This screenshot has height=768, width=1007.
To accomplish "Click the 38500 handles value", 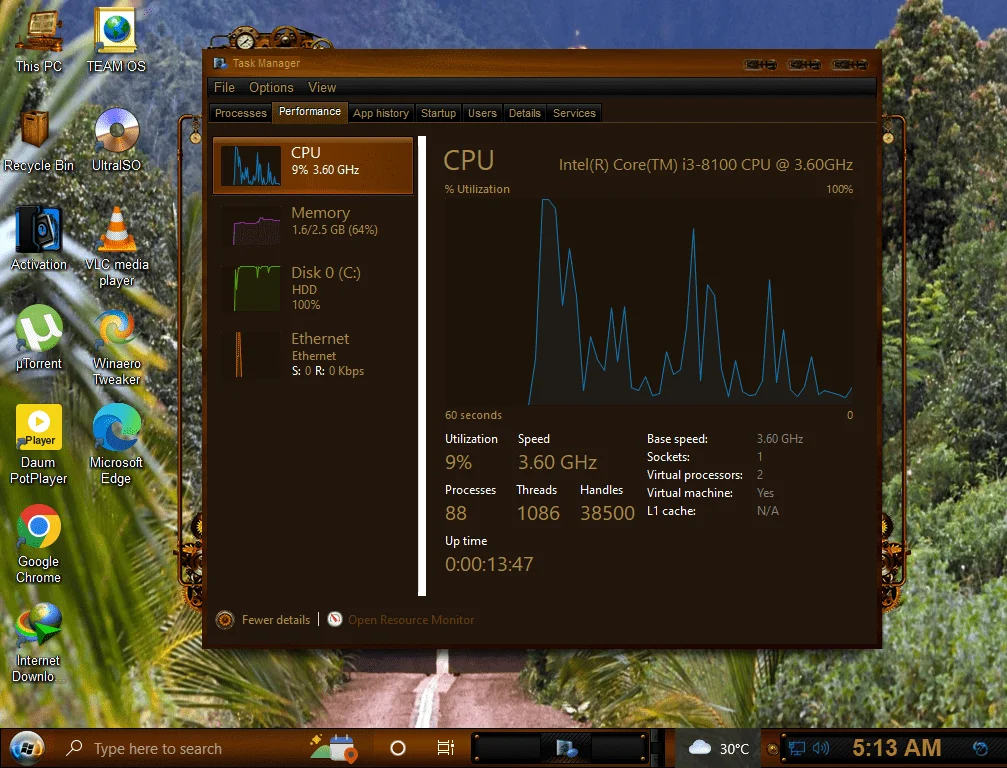I will tap(608, 513).
